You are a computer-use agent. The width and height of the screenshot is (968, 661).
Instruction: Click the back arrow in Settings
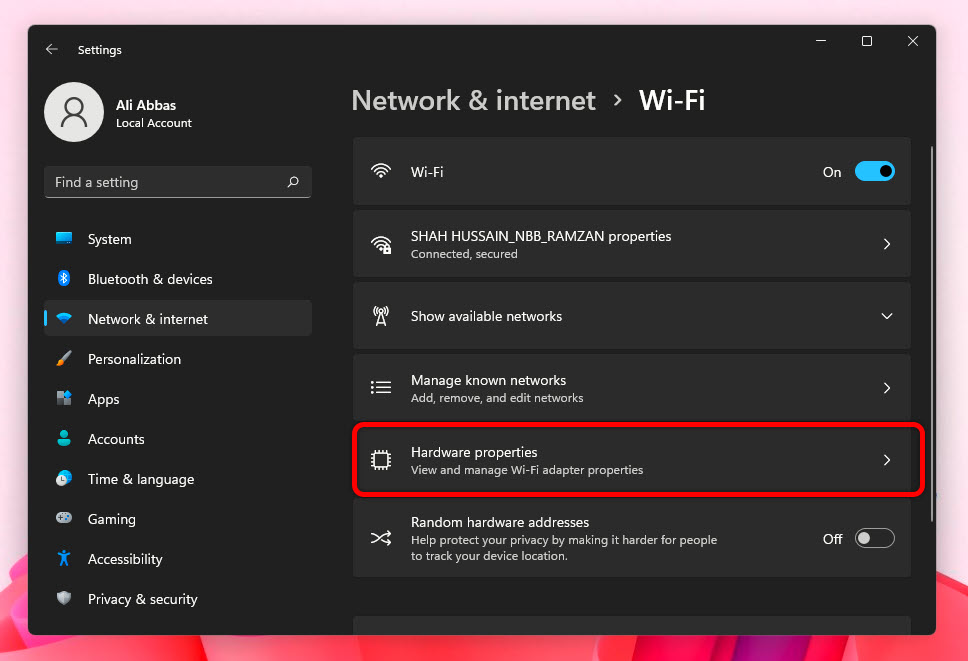tap(52, 49)
